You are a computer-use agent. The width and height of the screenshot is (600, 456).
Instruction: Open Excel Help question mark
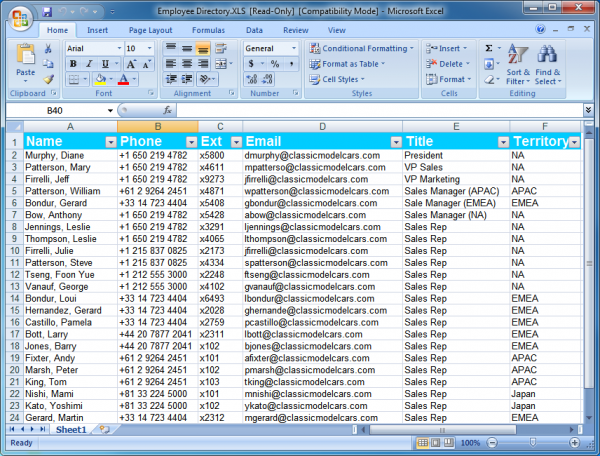click(x=540, y=29)
